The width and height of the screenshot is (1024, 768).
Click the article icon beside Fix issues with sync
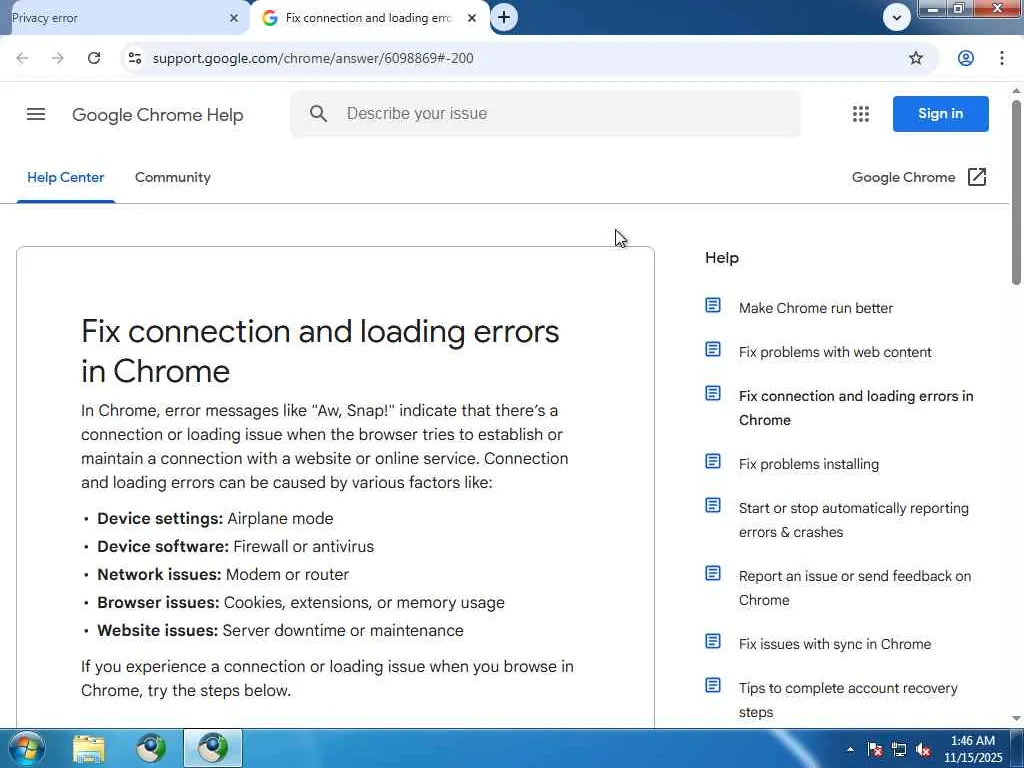pos(712,641)
